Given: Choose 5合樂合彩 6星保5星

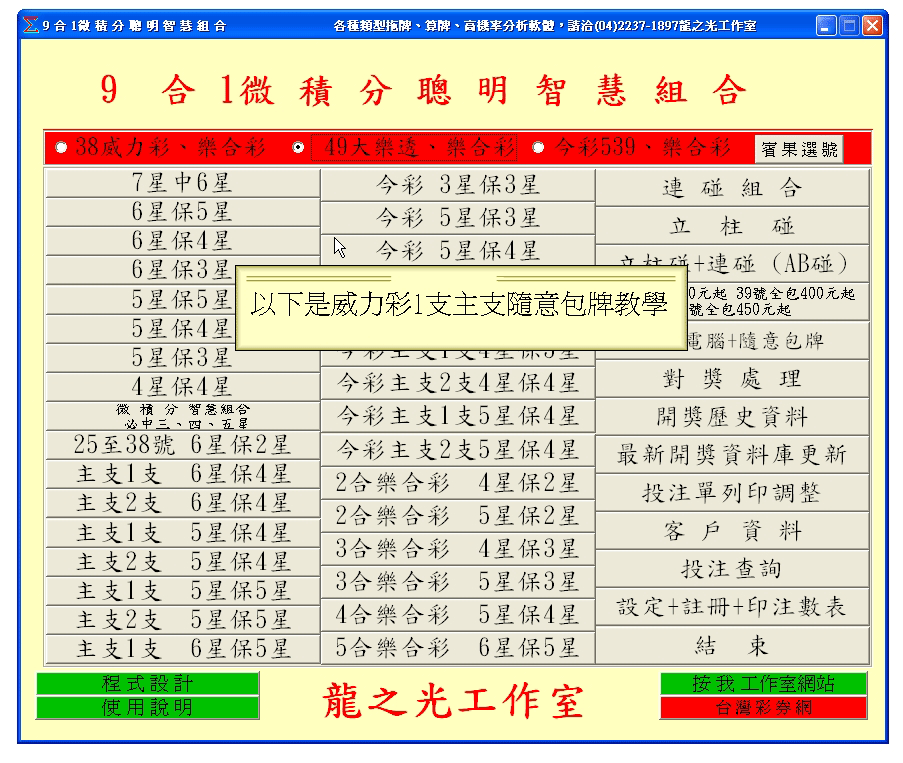Looking at the screenshot, I should click(457, 648).
